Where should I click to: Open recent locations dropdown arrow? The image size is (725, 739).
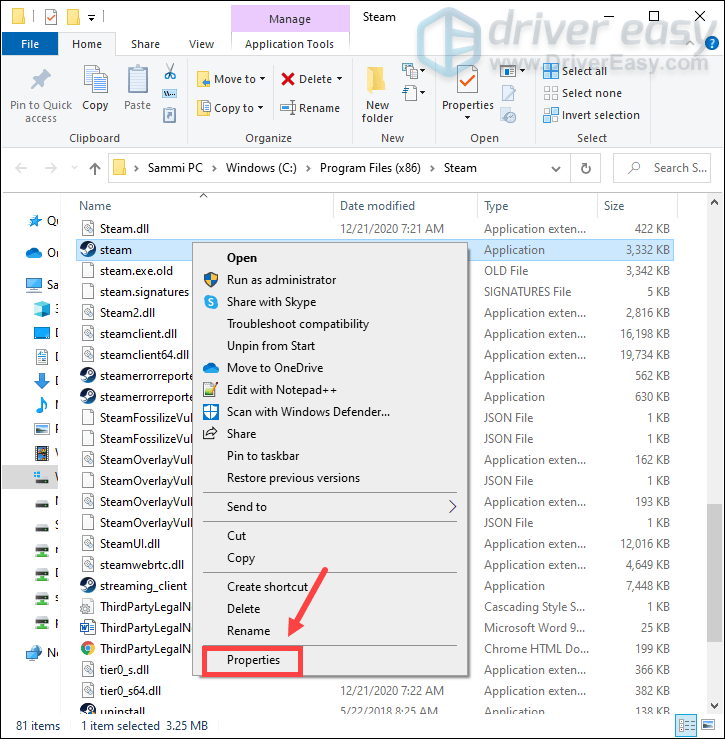tap(74, 167)
